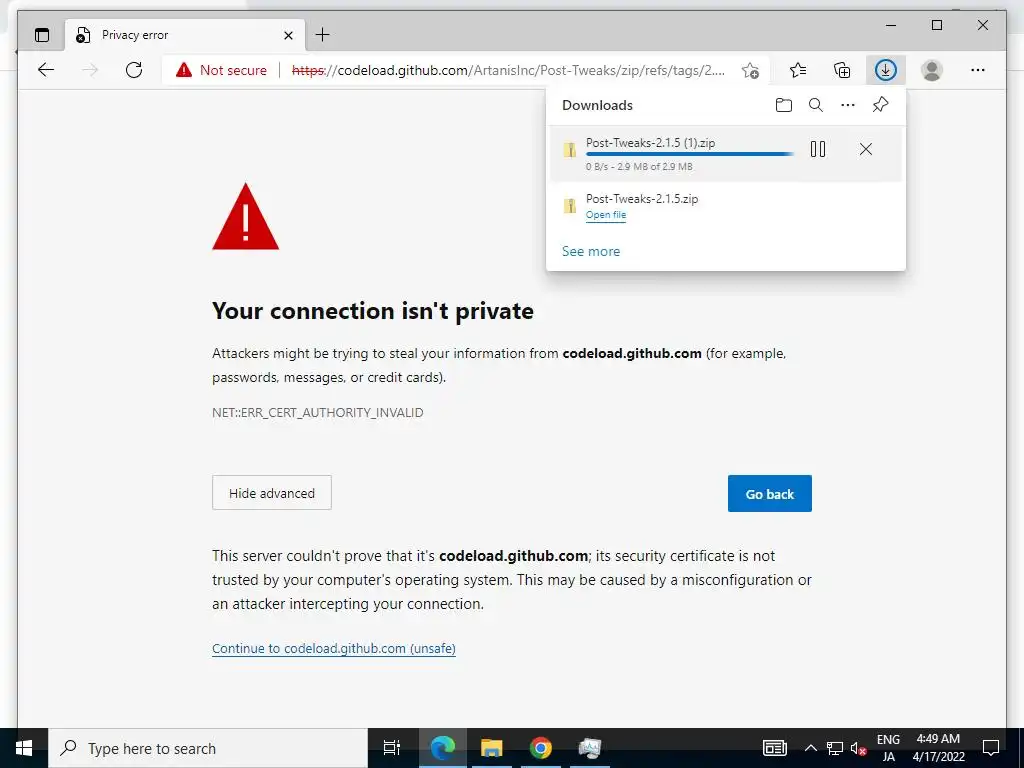Click the download progress bar for Post-Tweaks-2.1.5 (1).zip
The height and width of the screenshot is (768, 1024).
click(690, 155)
